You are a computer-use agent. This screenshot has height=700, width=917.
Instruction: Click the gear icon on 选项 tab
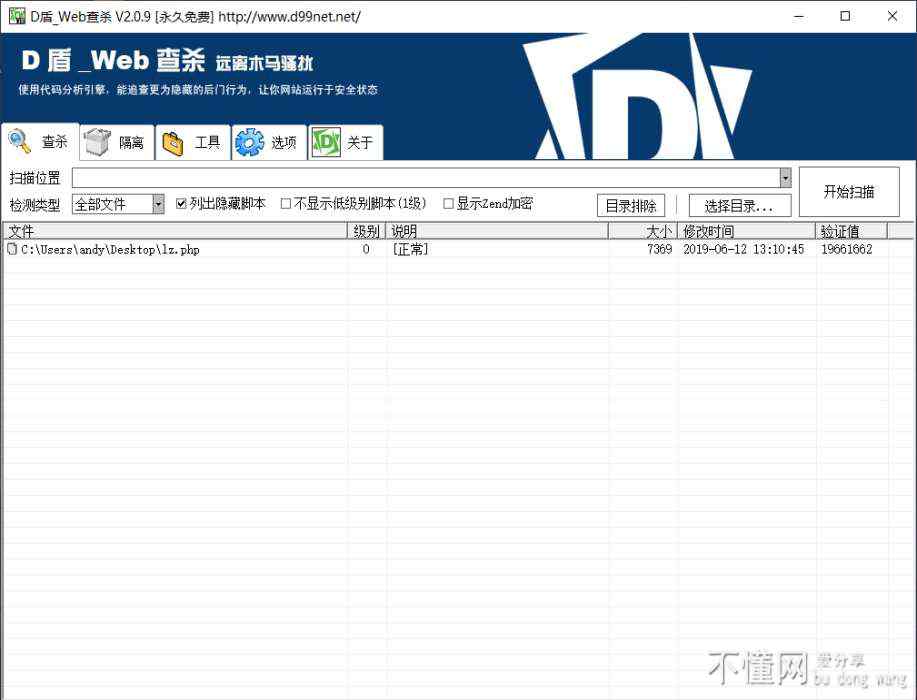coord(249,143)
